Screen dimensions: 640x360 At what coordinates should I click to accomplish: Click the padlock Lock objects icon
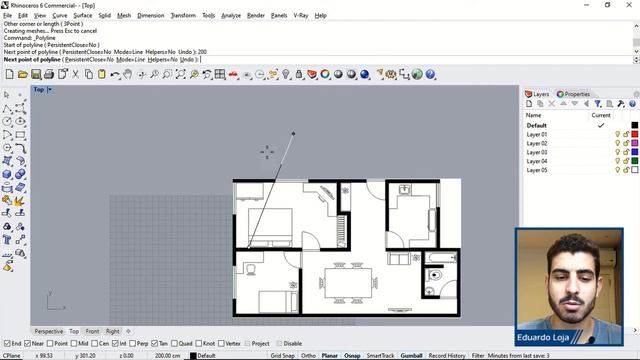tap(299, 74)
